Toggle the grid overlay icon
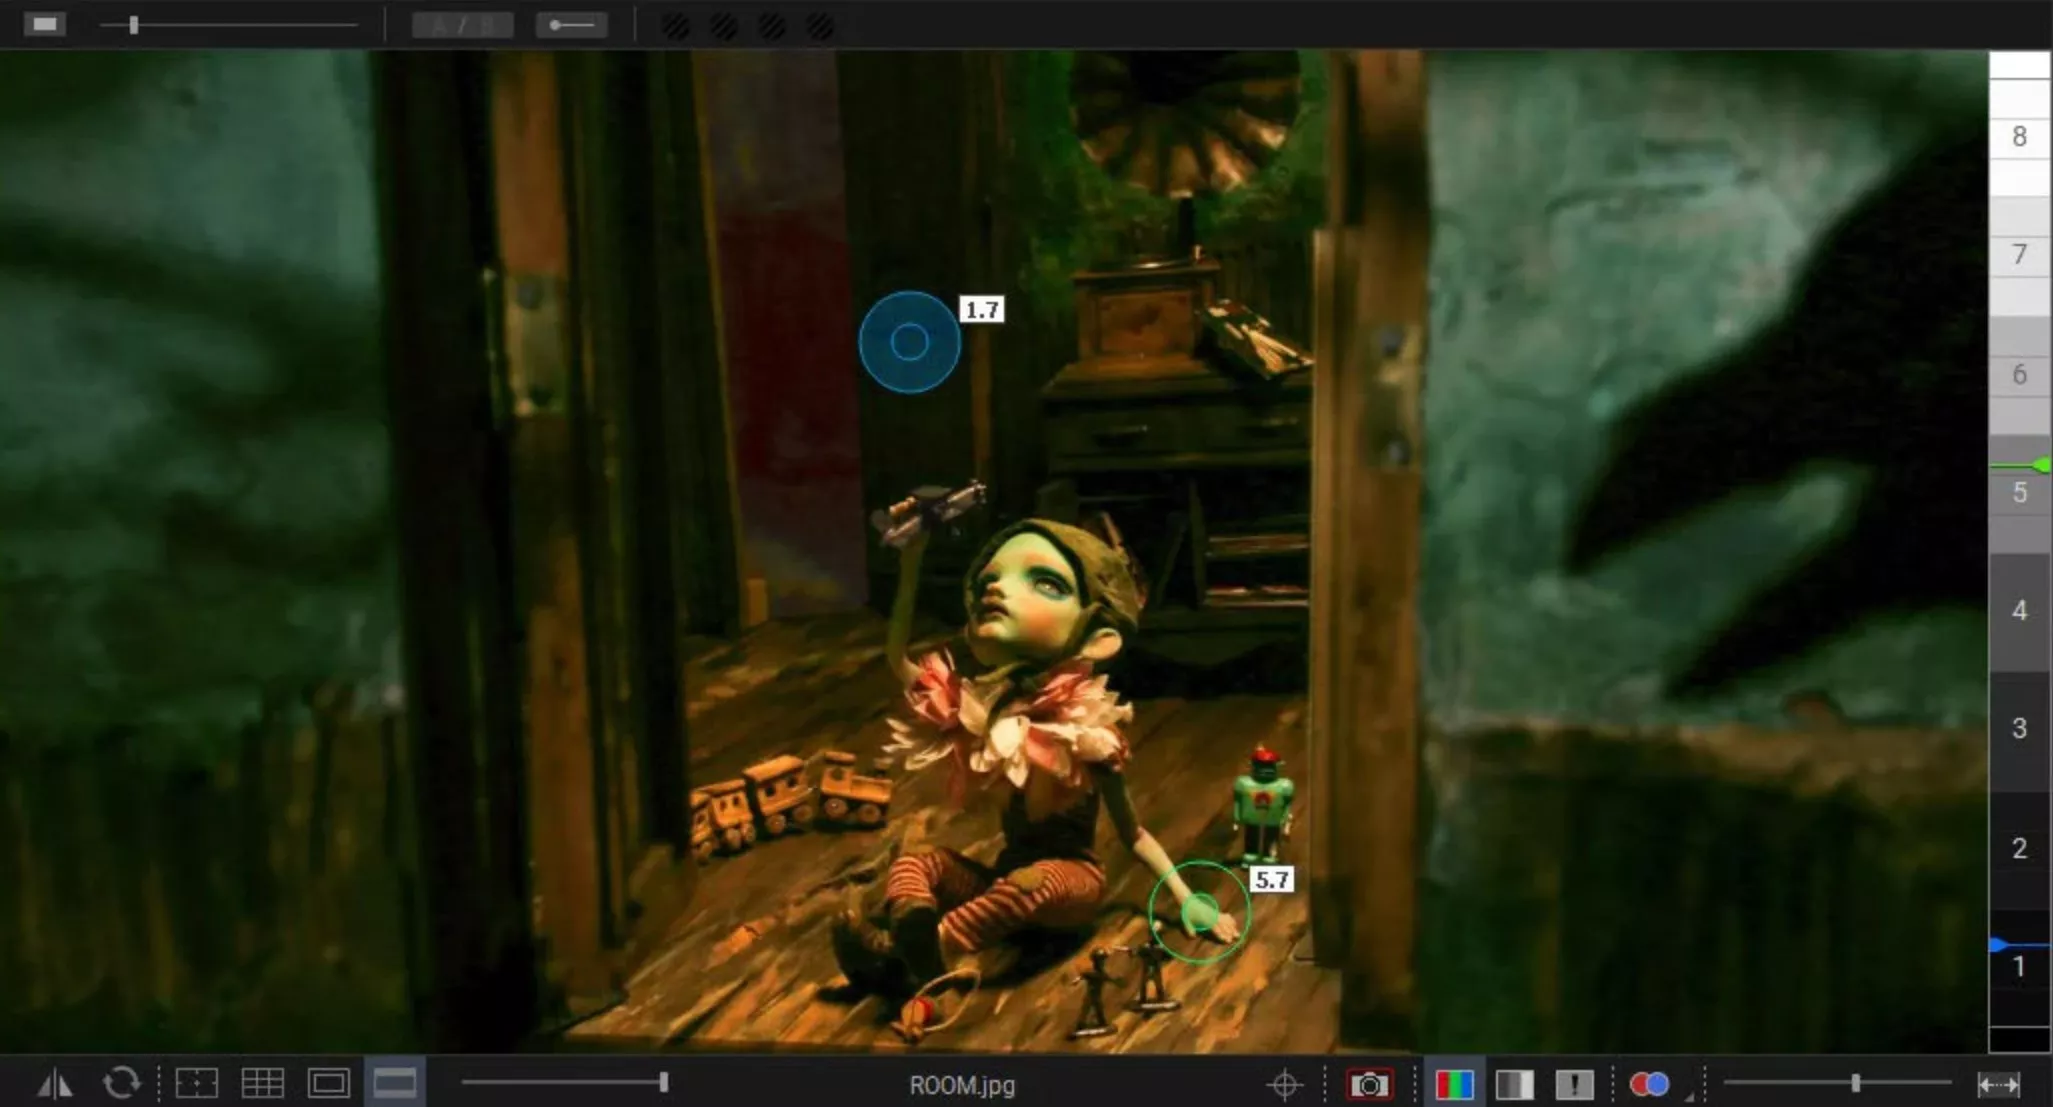The height and width of the screenshot is (1107, 2053). [263, 1083]
